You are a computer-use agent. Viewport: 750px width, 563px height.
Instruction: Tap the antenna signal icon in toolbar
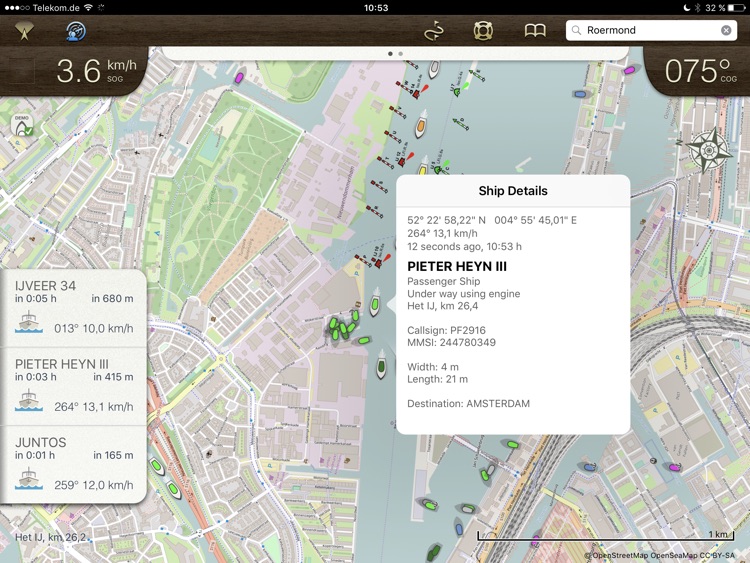click(x=24, y=31)
